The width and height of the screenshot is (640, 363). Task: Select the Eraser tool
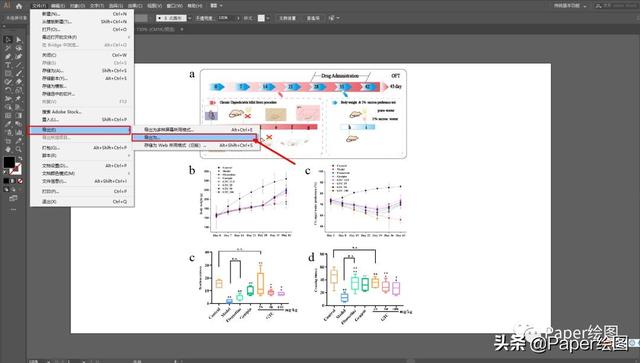18,82
